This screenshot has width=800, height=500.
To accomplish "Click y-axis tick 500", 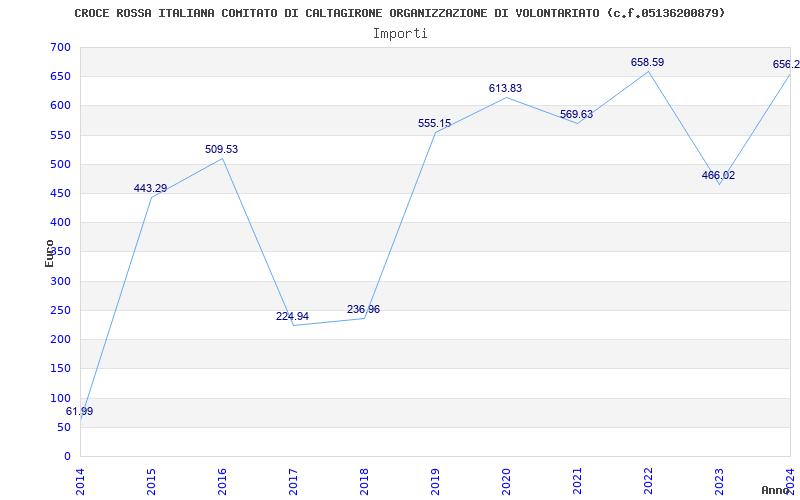I will (x=60, y=164).
